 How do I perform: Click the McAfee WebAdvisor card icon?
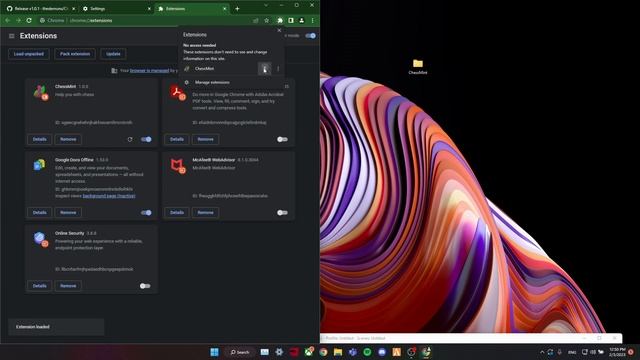tap(178, 166)
